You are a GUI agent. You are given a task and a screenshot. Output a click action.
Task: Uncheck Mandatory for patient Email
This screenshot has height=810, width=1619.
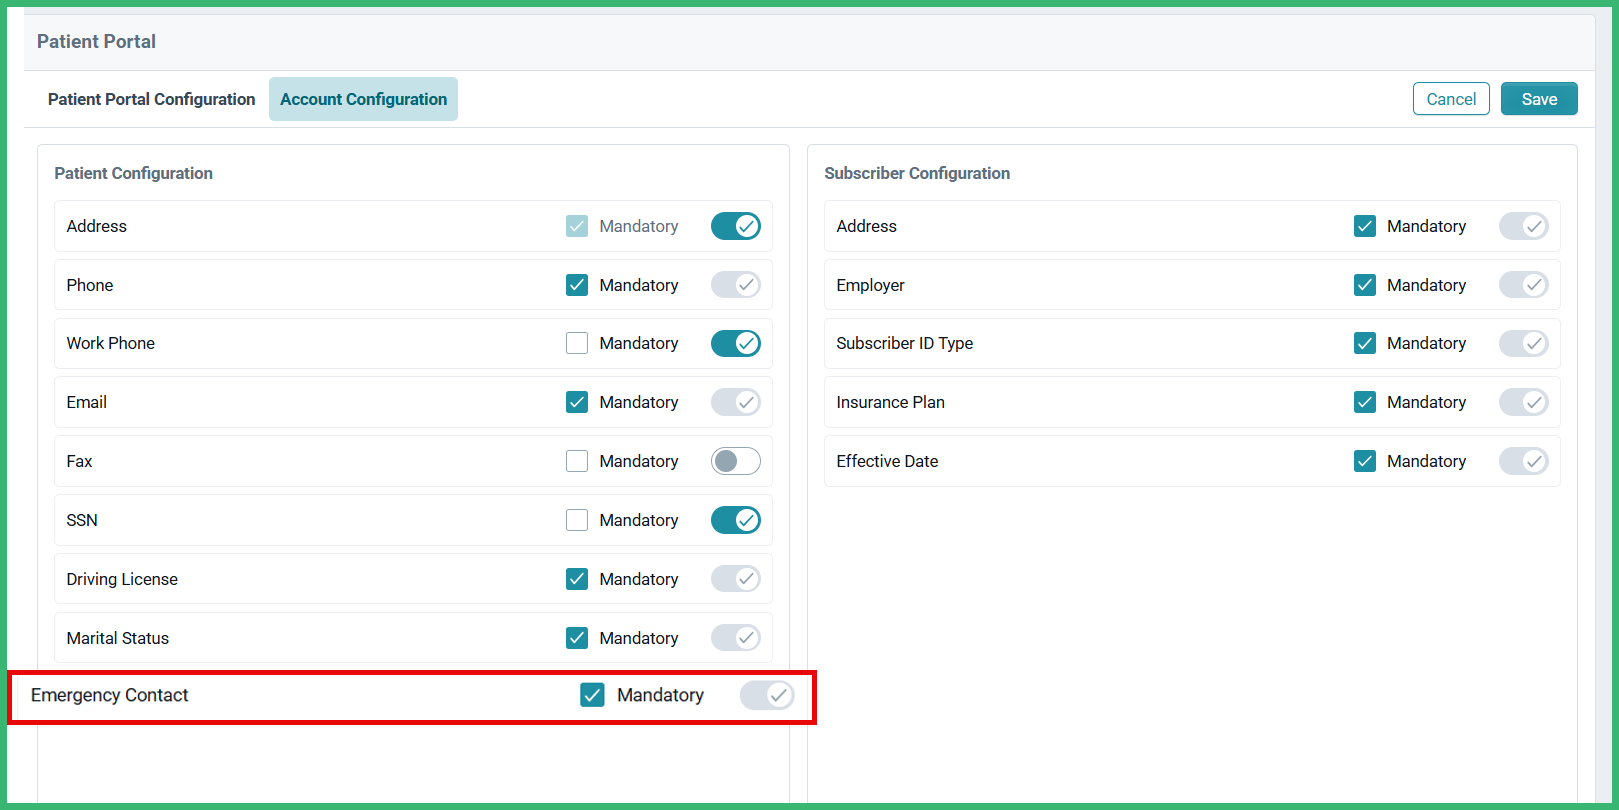pyautogui.click(x=577, y=402)
